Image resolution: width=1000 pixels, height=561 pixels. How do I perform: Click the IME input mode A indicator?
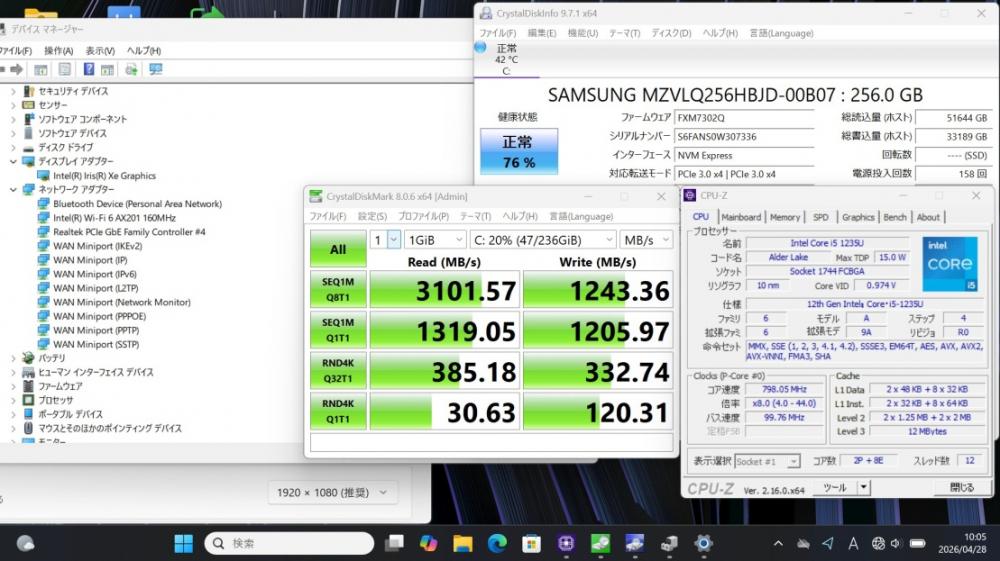click(853, 544)
